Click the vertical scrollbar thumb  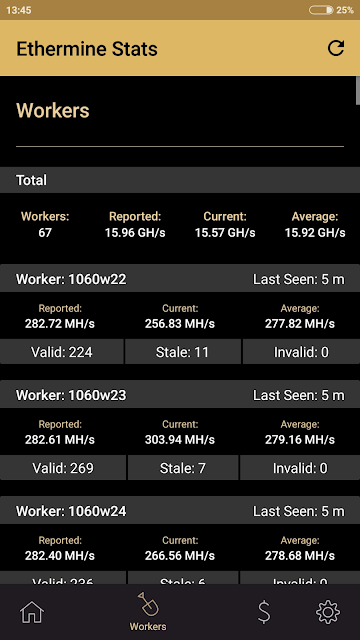358,90
